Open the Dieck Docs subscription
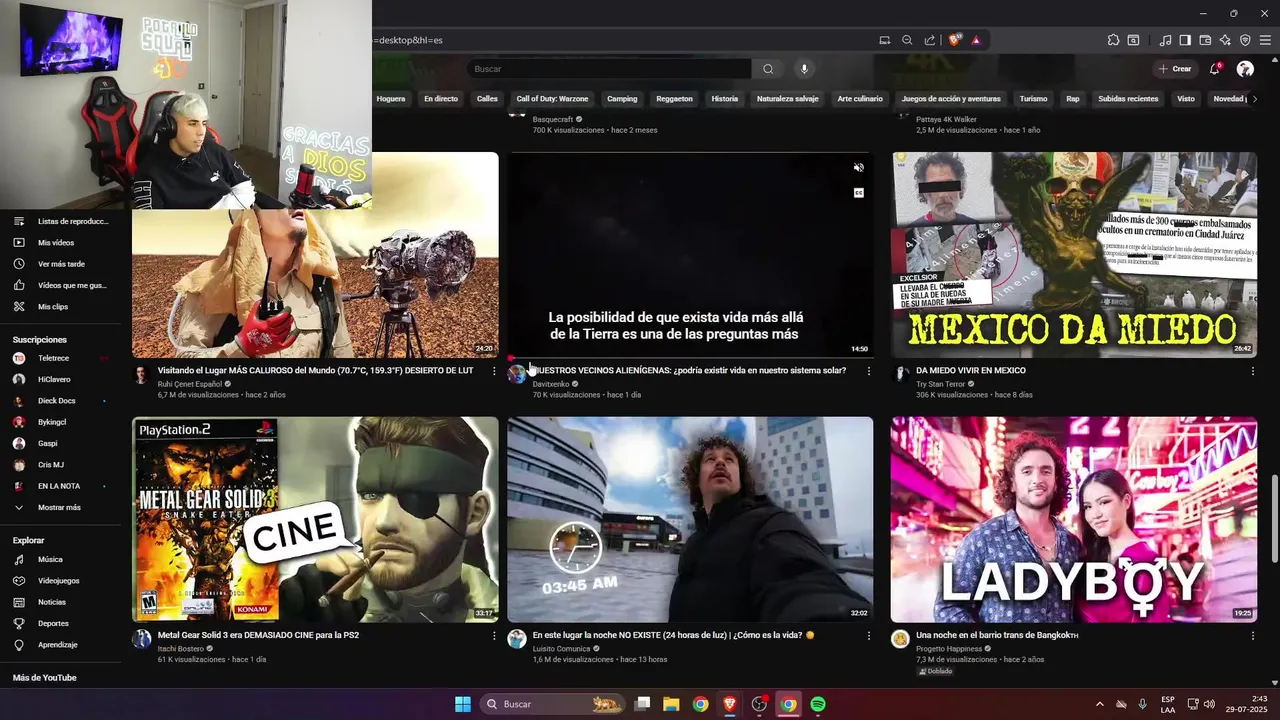The image size is (1280, 720). tap(57, 401)
